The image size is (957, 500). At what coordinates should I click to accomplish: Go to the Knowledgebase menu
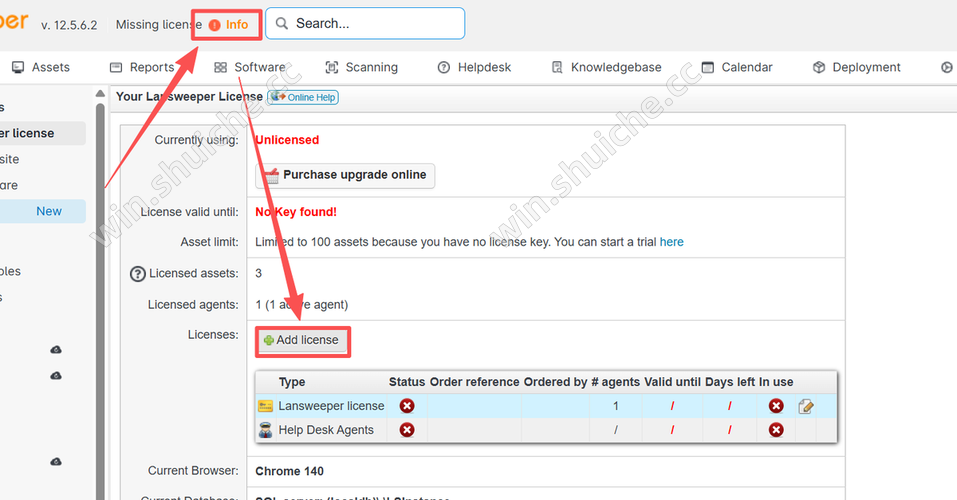[606, 67]
